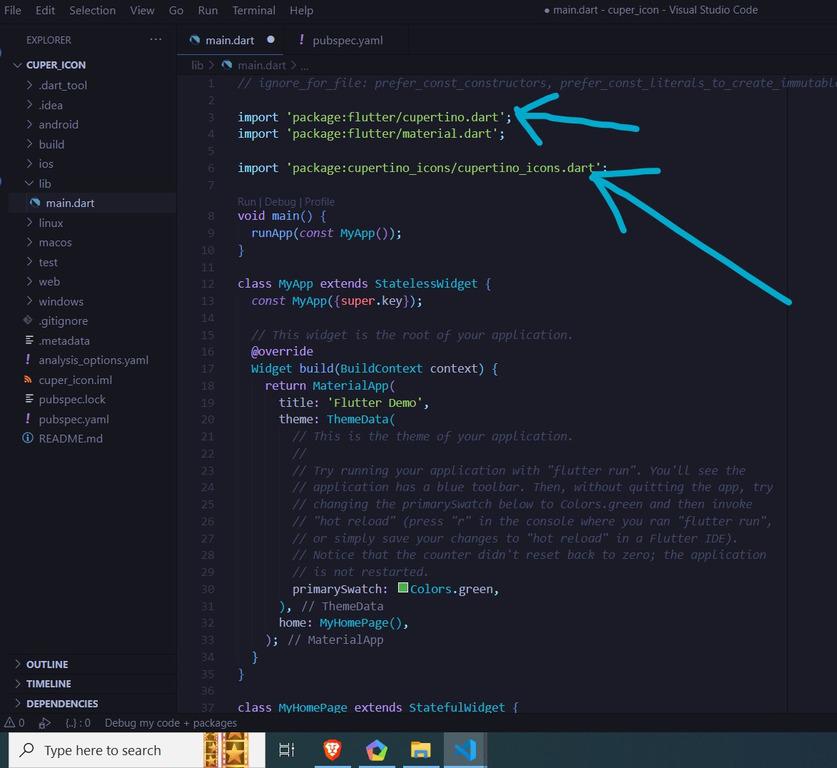This screenshot has height=768, width=837.
Task: Click the unsaved dot on main.dart tab
Action: coord(271,39)
